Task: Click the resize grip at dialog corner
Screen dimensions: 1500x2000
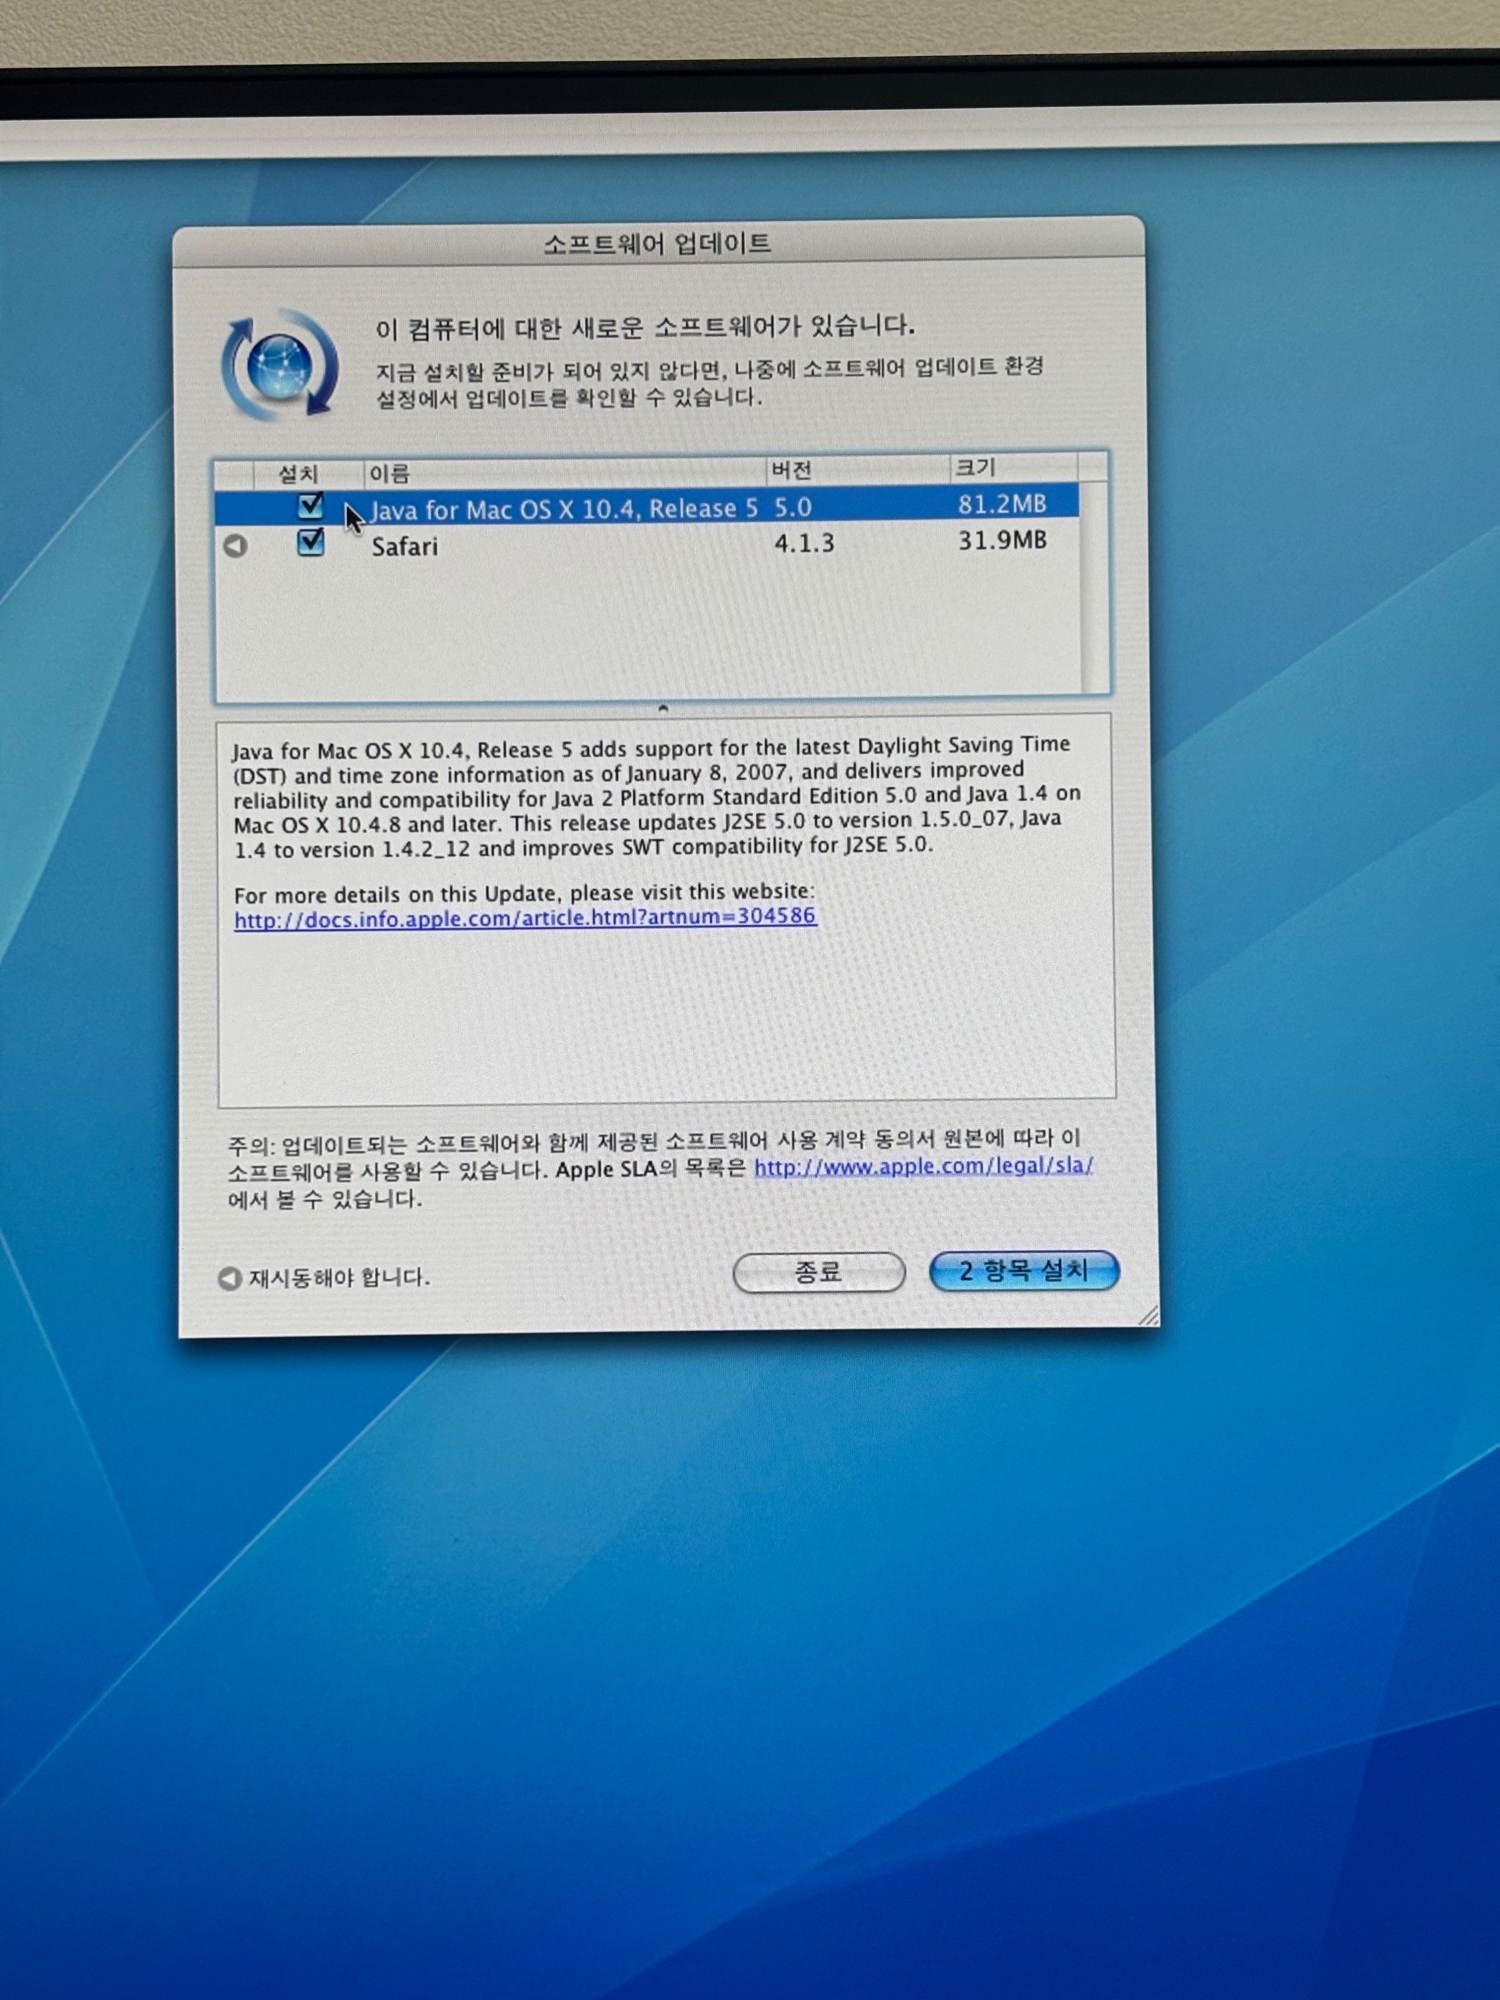Action: [x=1148, y=1316]
